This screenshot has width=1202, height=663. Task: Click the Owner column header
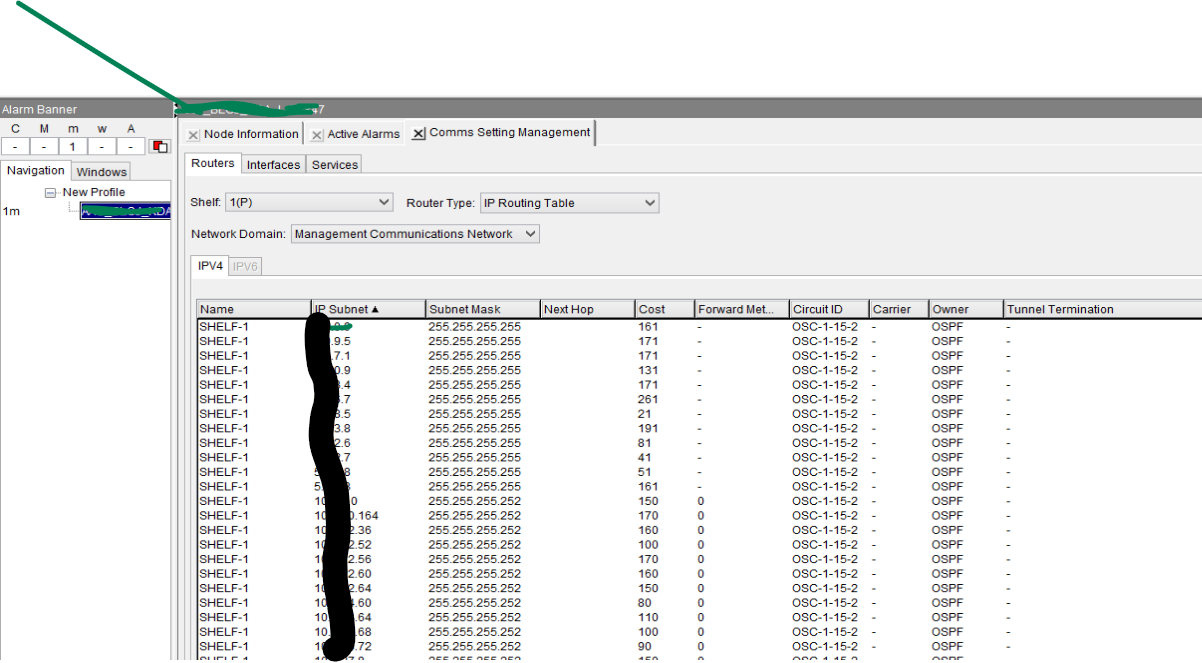pos(966,309)
